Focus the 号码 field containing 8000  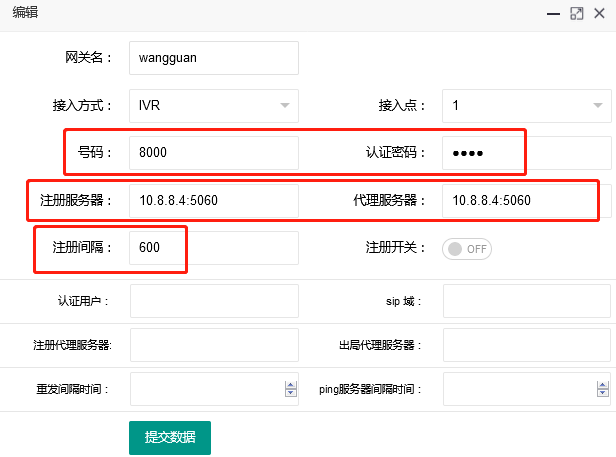[x=213, y=153]
